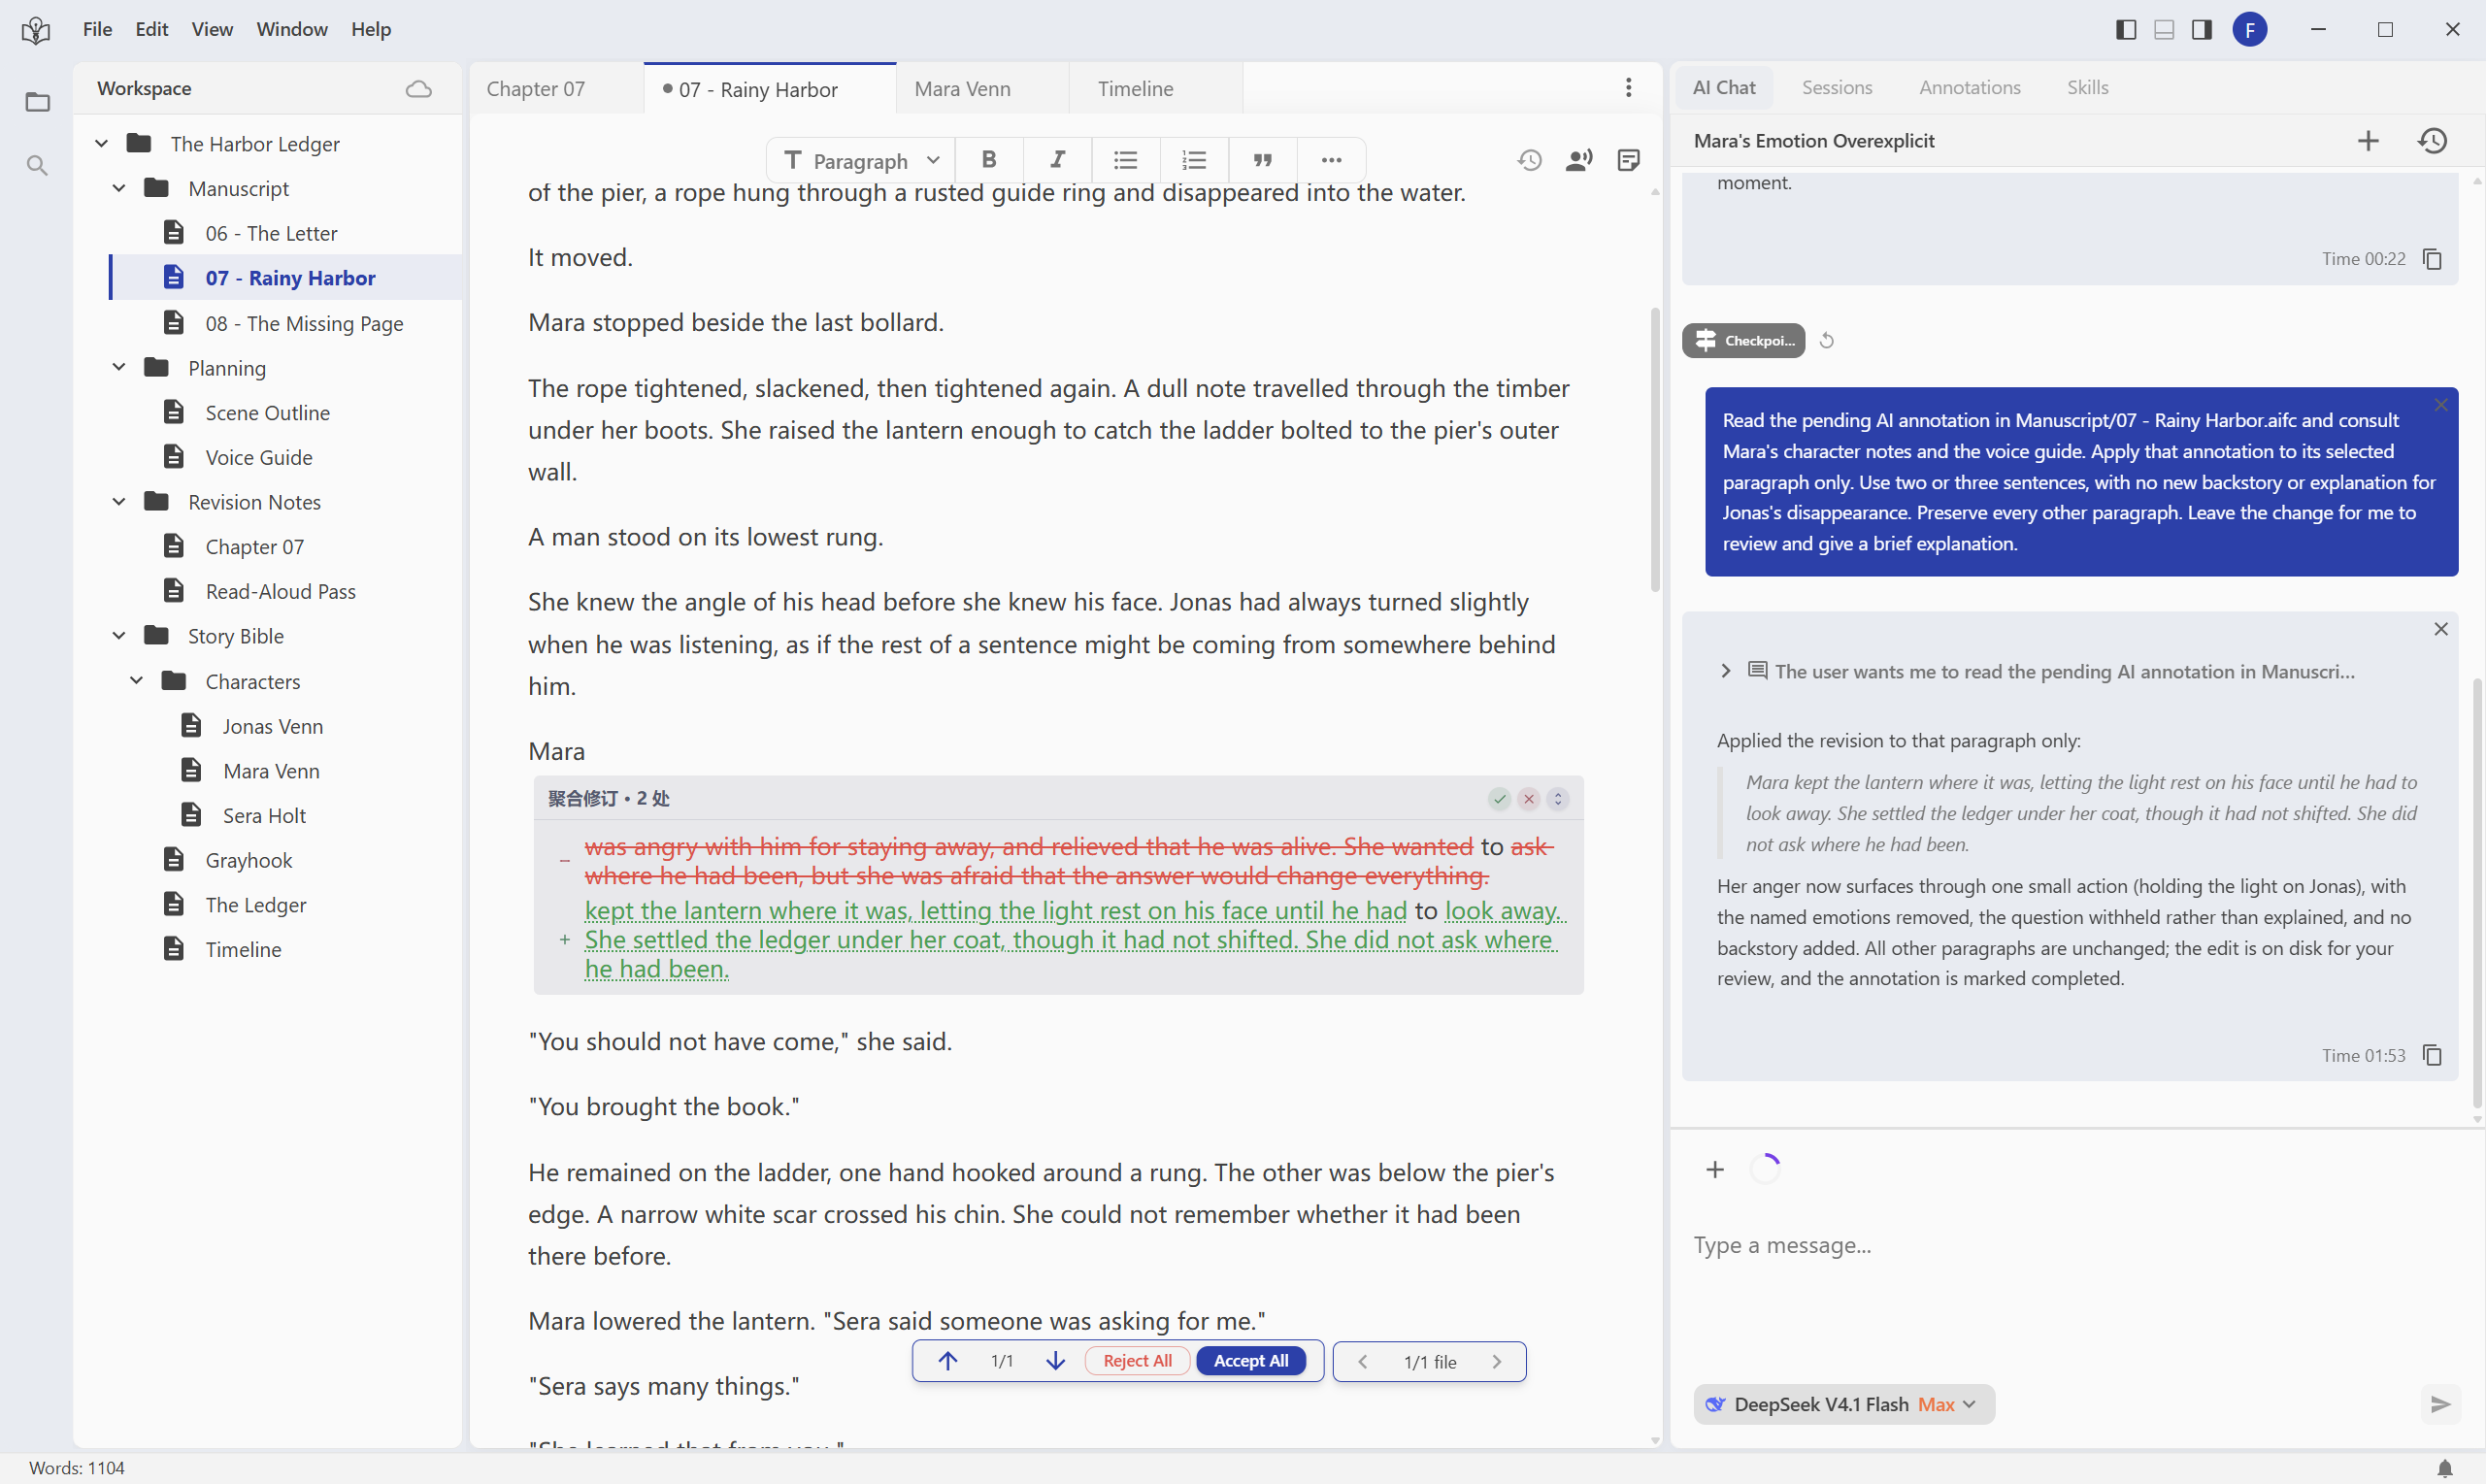Open the Paragraph style dropdown
The image size is (2486, 1484).
[x=862, y=160]
